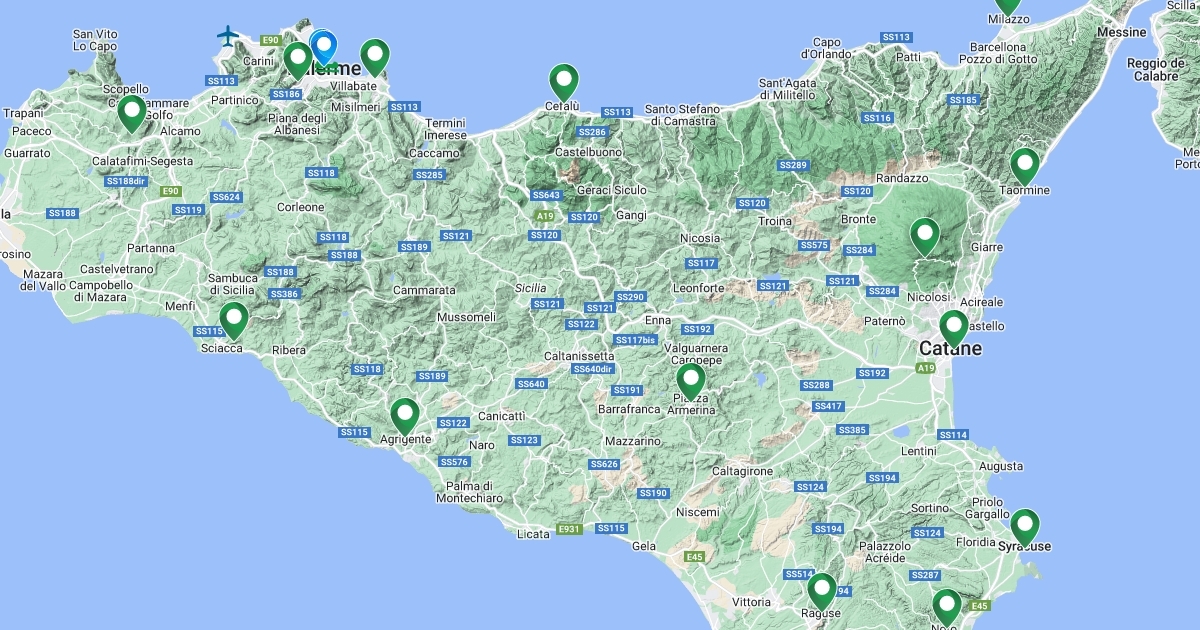Click the blue pin marker at Palermo
The image size is (1200, 630).
point(323,46)
